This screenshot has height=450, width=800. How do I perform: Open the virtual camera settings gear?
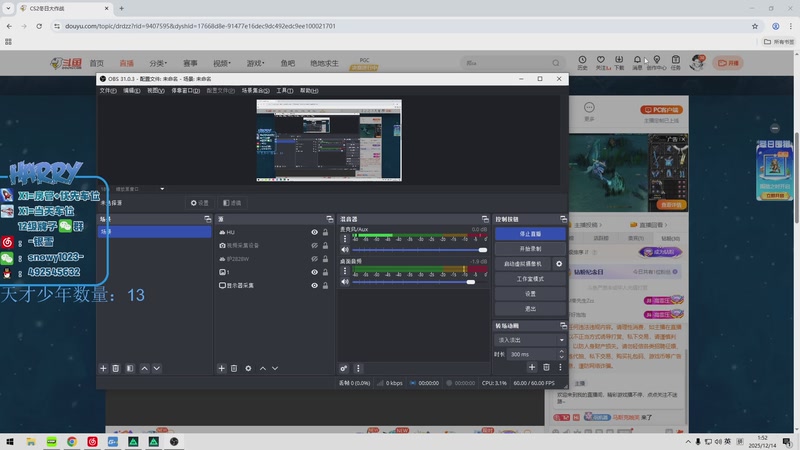tap(559, 264)
